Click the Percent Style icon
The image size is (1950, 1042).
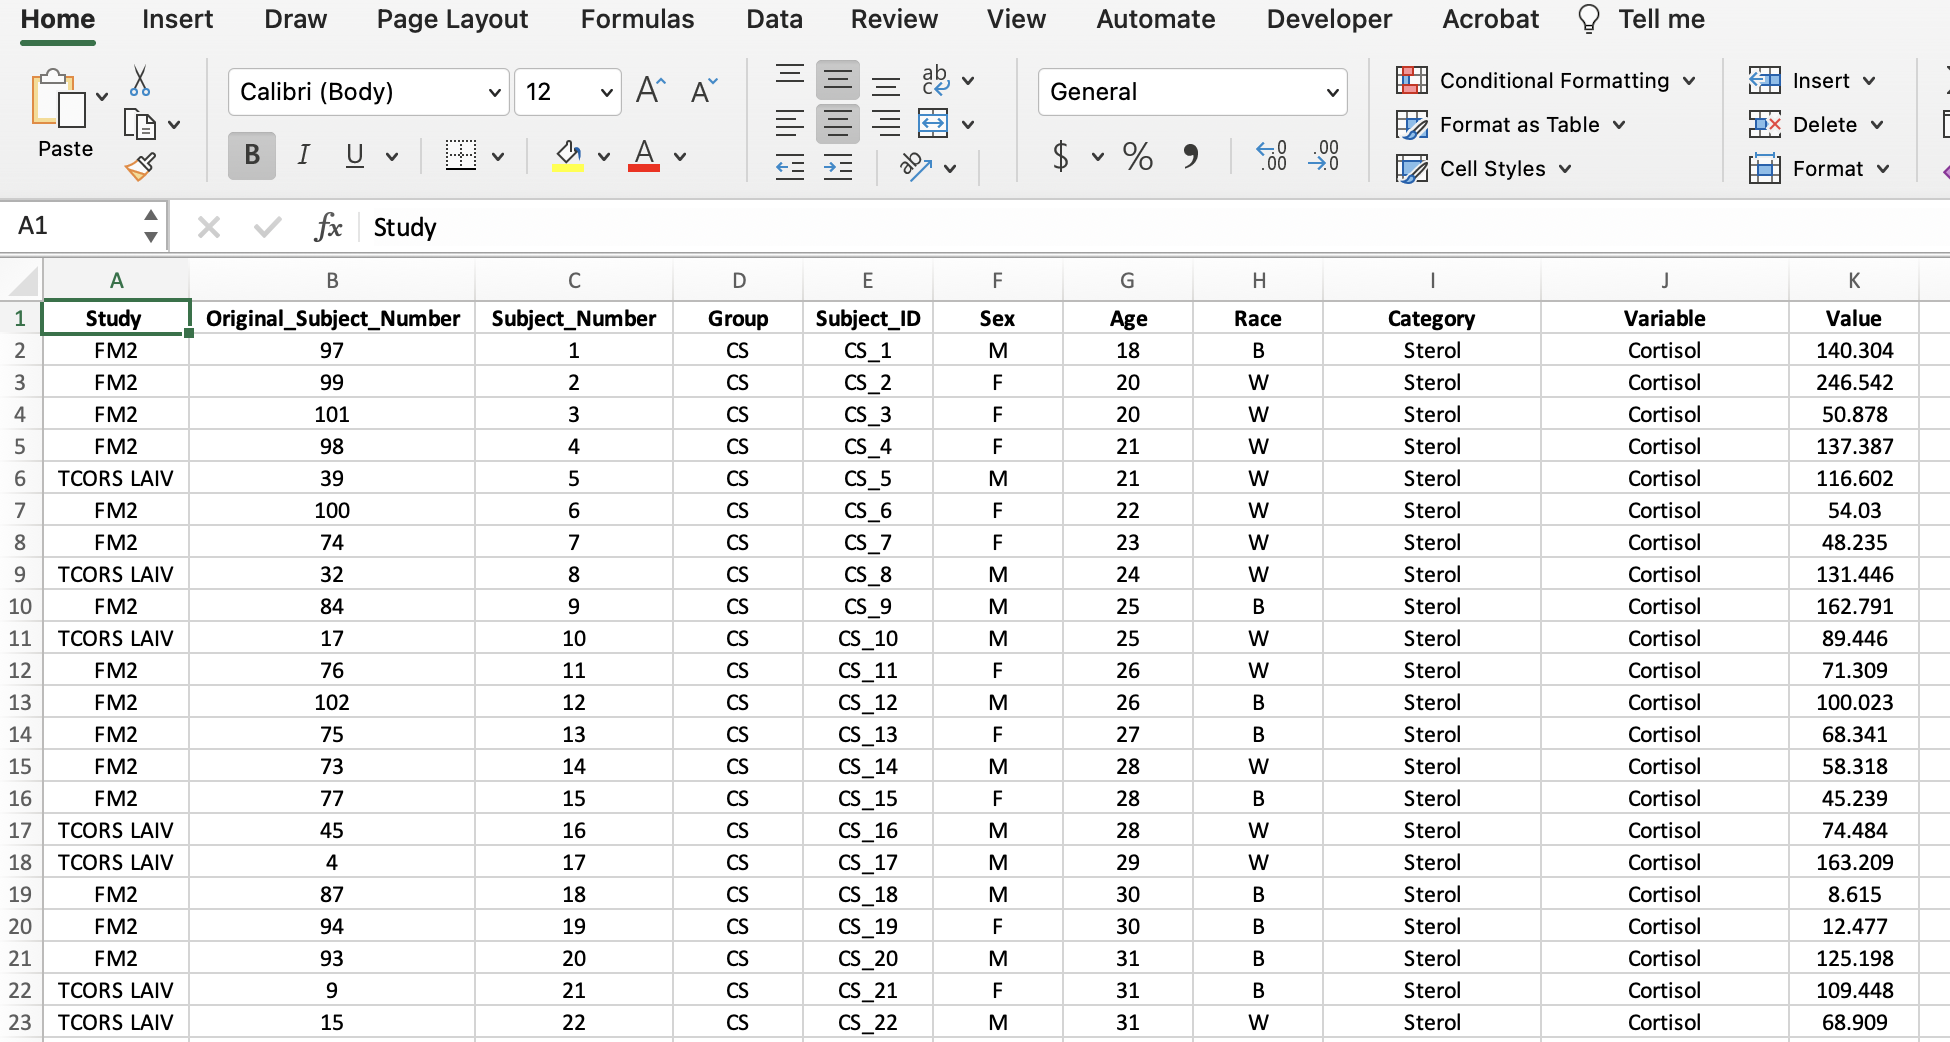pos(1137,156)
